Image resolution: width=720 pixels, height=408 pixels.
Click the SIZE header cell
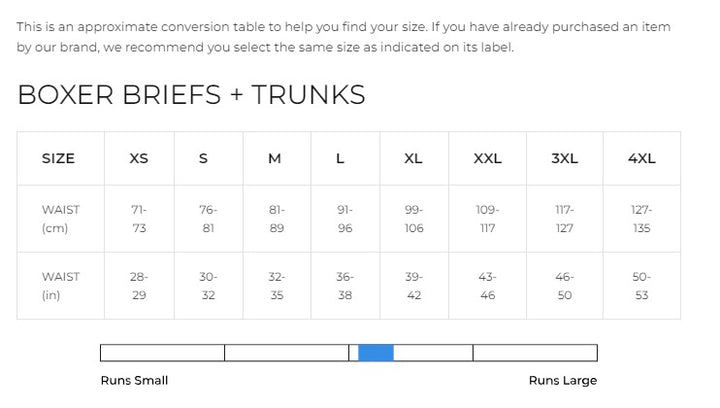pos(58,158)
